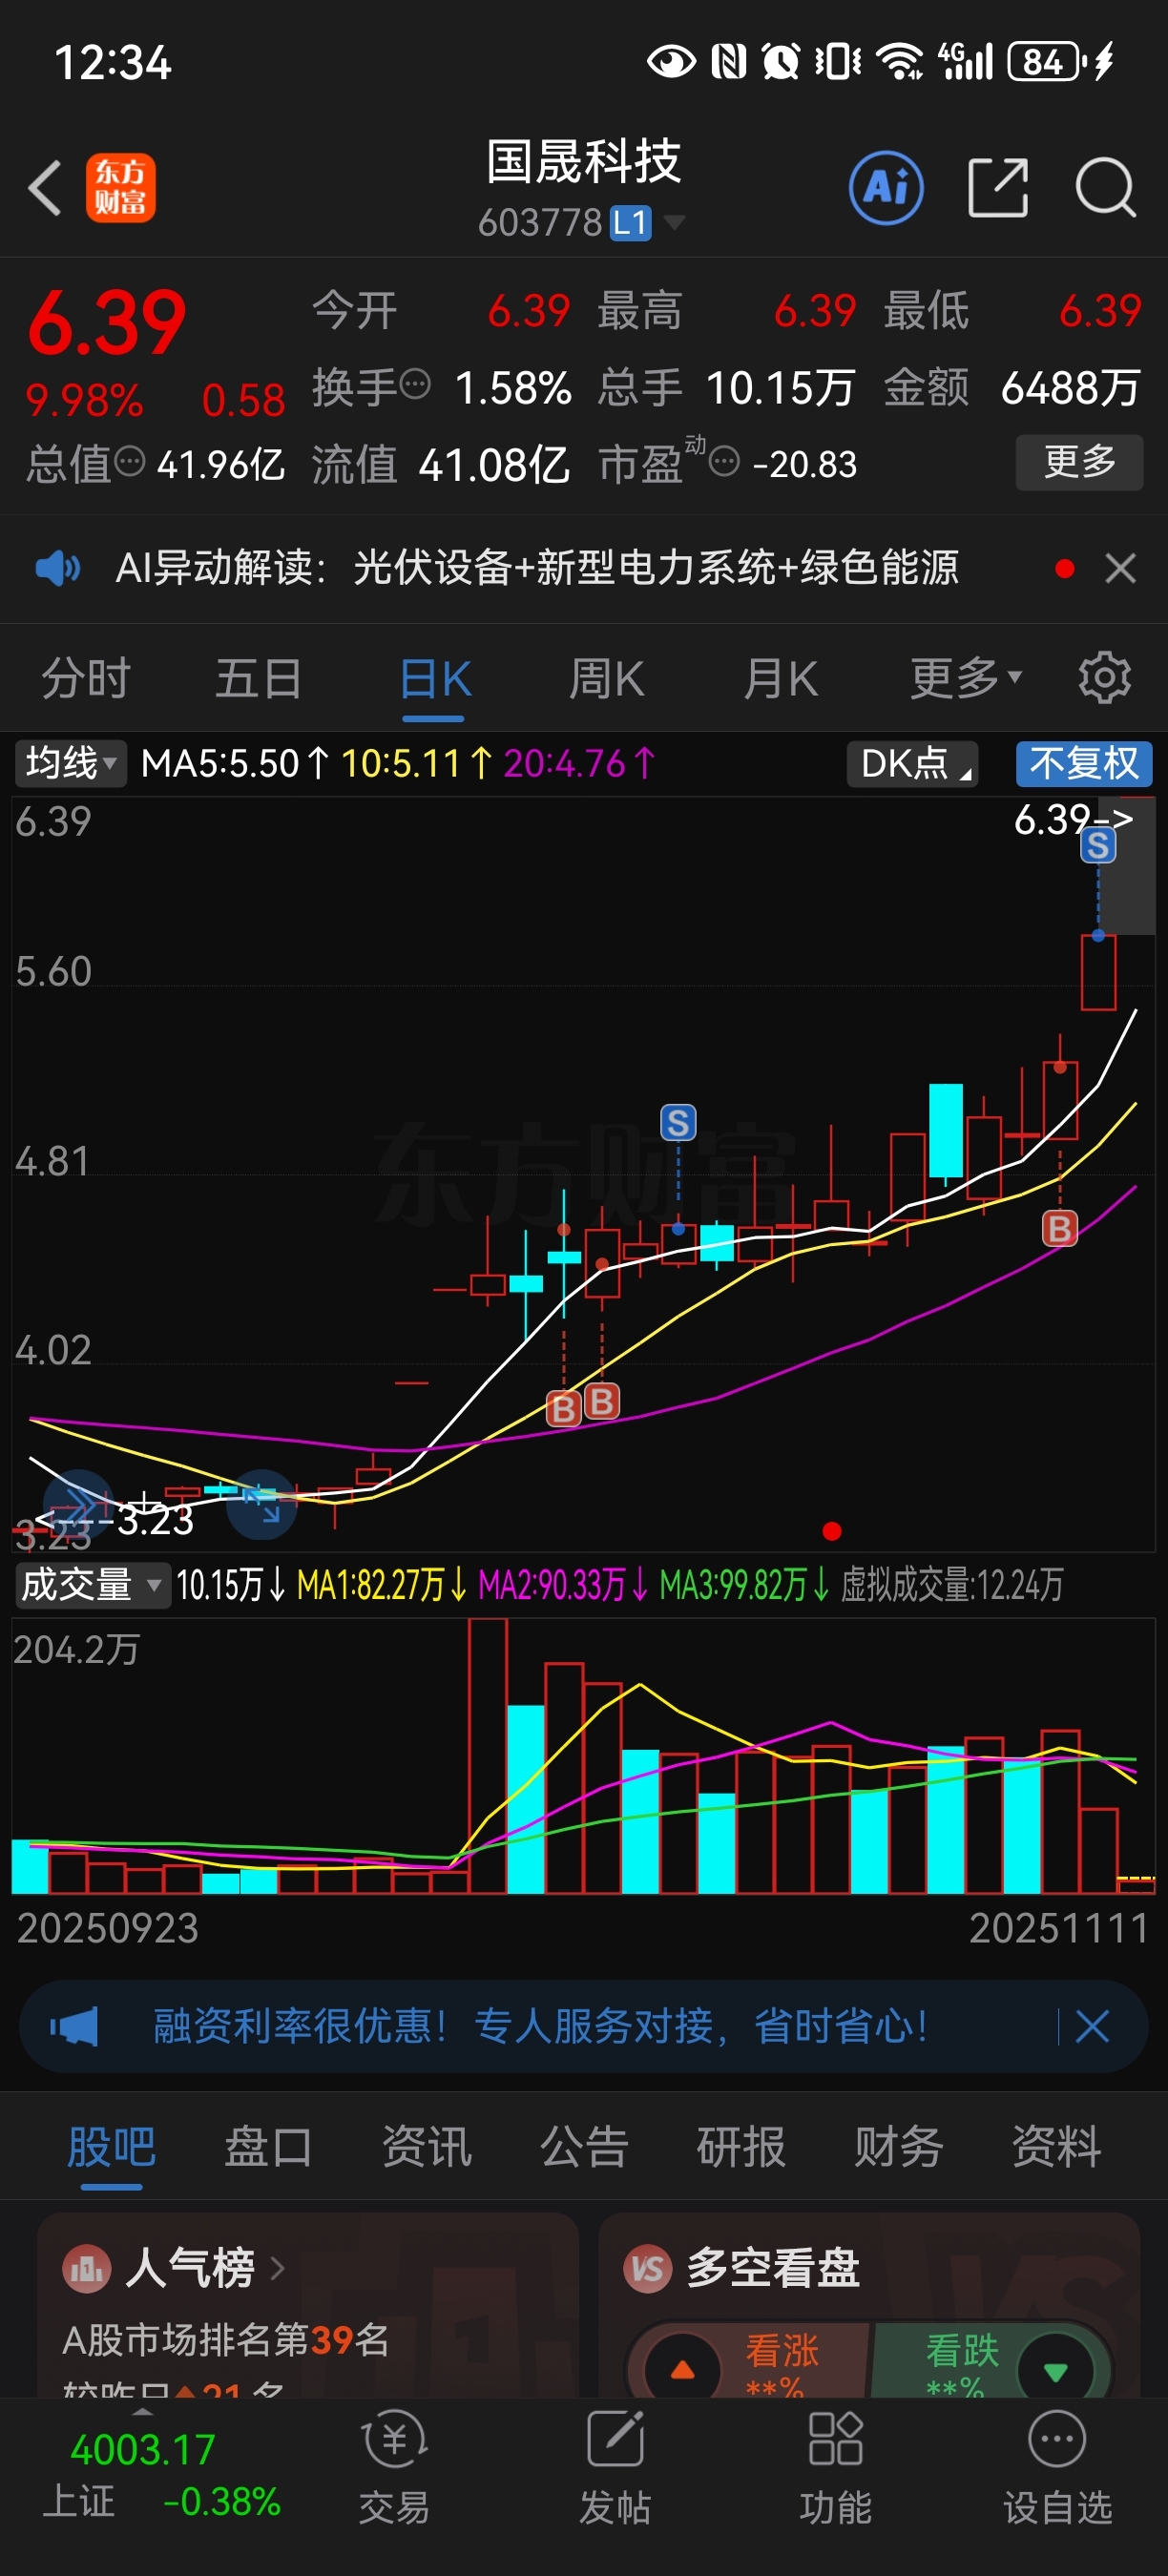Screen dimensions: 1168x2576
Task: Expand the 更多 chart period dropdown
Action: tap(966, 677)
